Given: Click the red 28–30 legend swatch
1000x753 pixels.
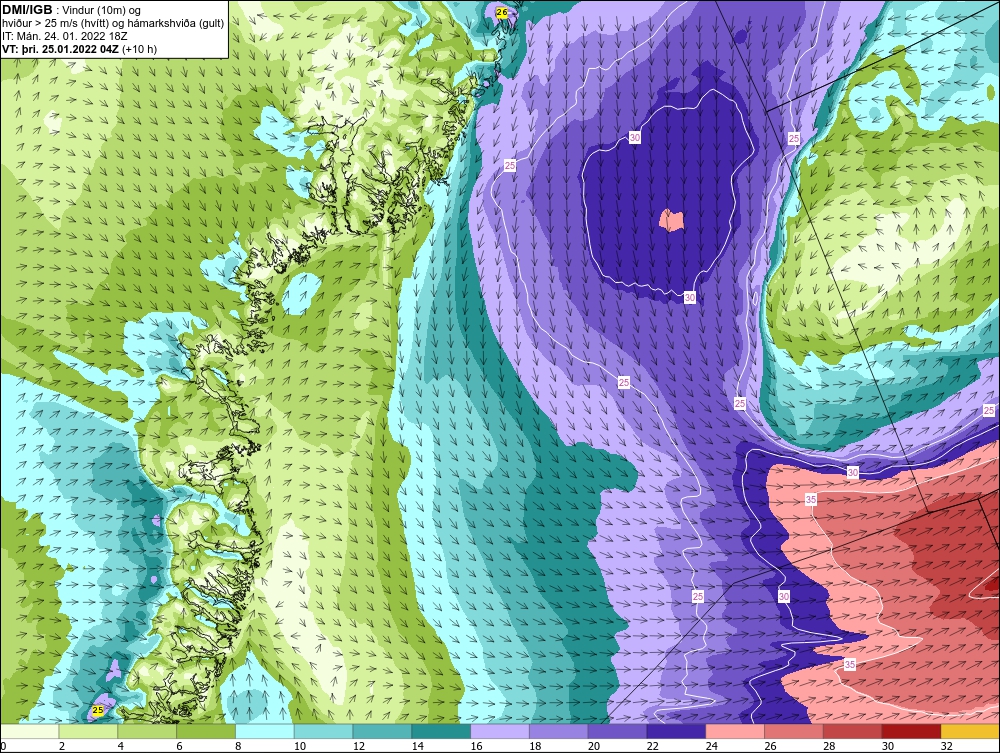Looking at the screenshot, I should 853,731.
